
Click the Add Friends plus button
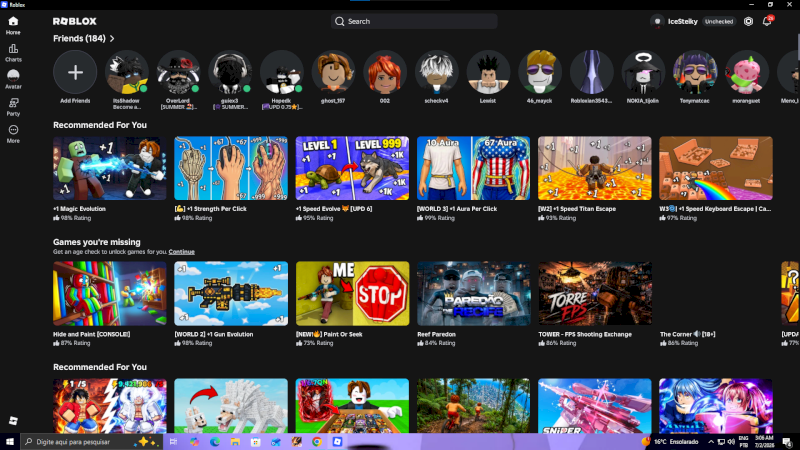(75, 72)
